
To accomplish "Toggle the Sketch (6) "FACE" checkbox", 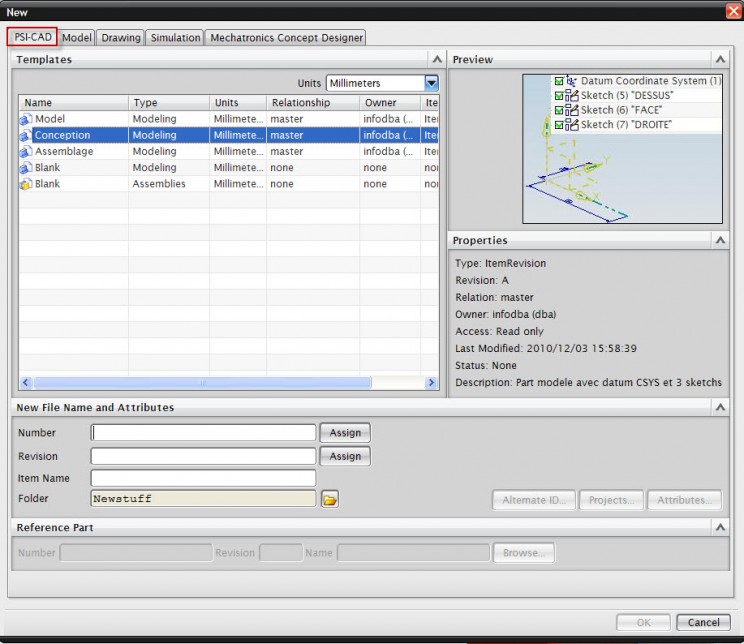I will coord(559,110).
